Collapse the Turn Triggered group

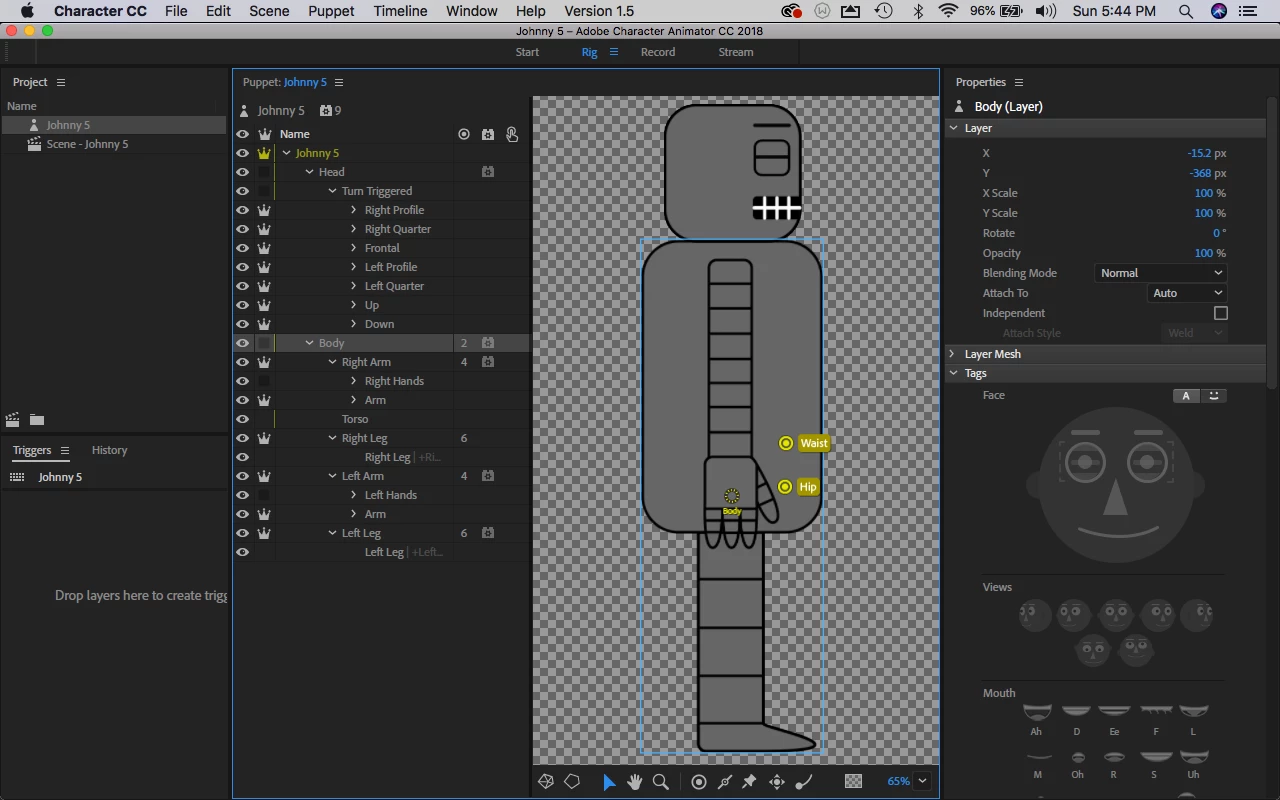332,191
